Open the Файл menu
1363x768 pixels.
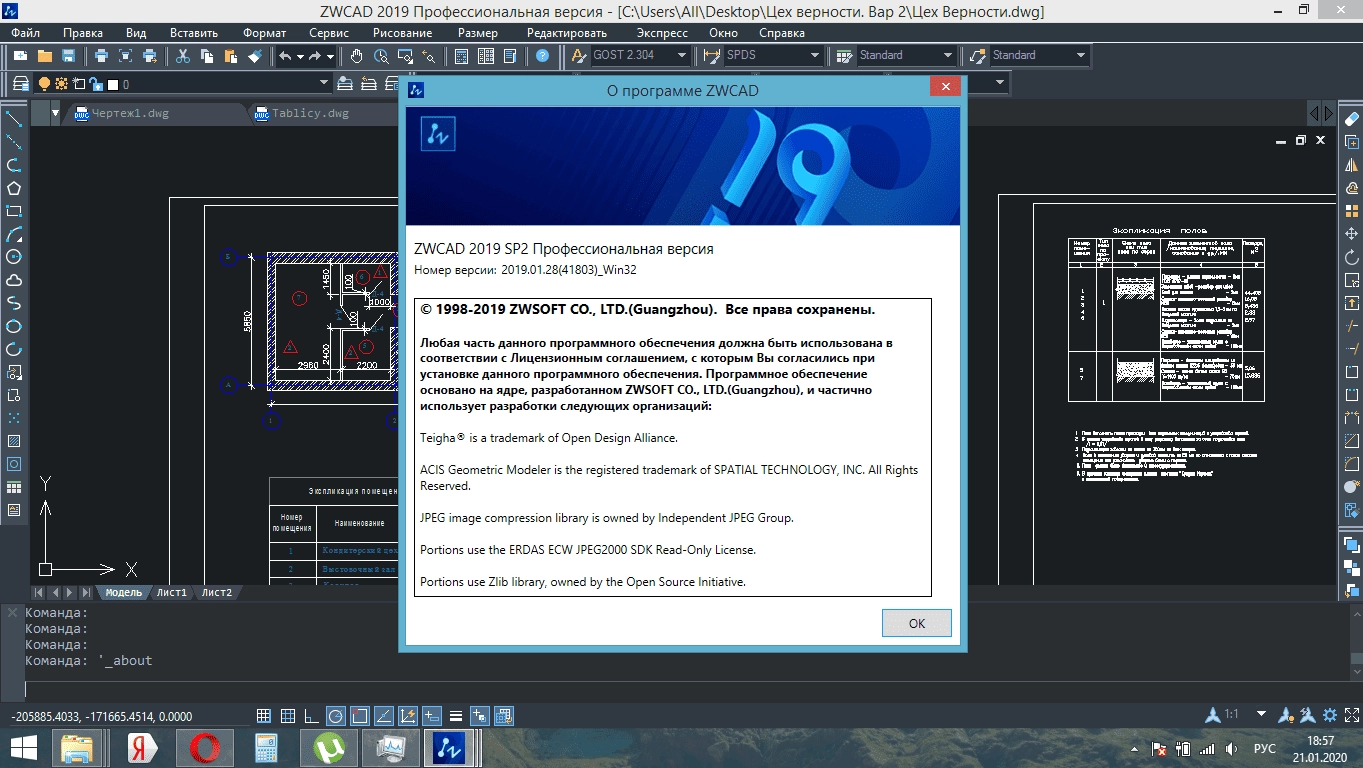[27, 33]
